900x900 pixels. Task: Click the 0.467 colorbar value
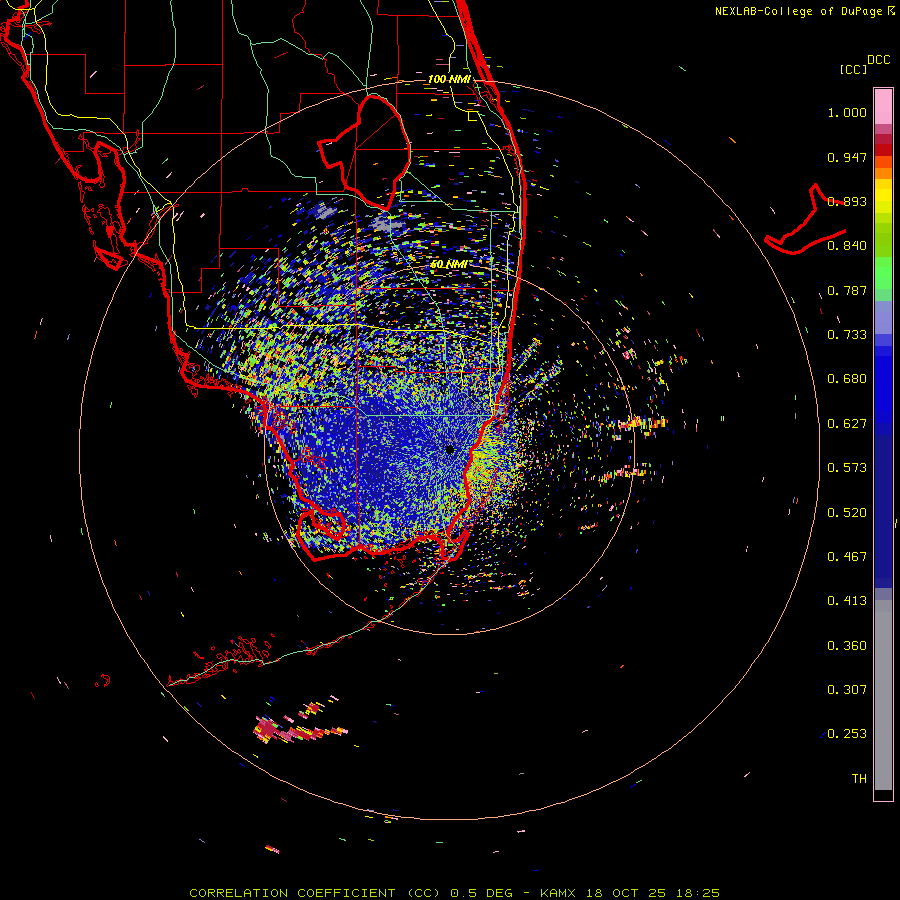[x=847, y=557]
